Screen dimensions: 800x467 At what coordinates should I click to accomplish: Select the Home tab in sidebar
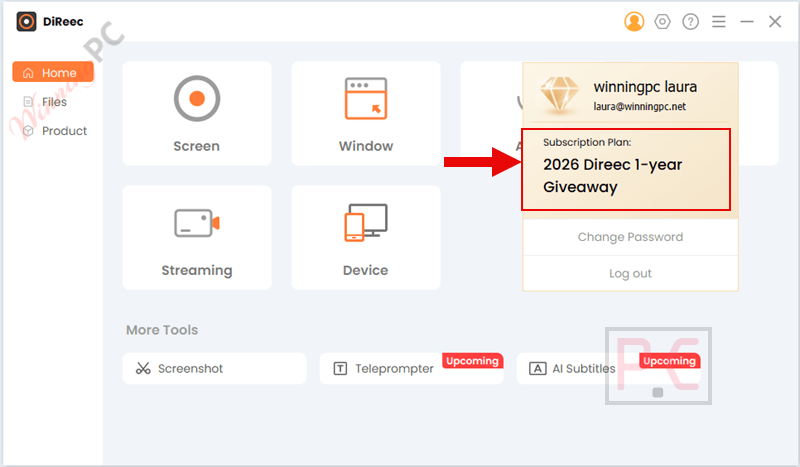point(53,72)
